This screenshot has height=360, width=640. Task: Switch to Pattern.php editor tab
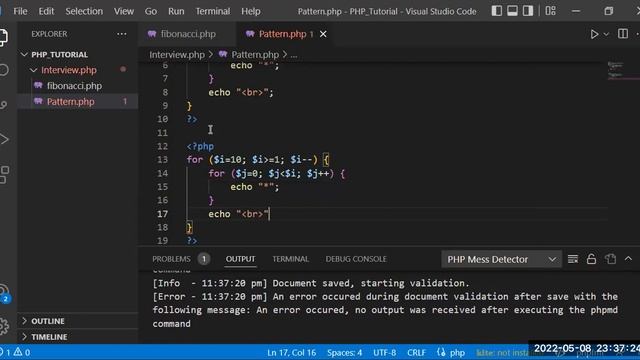click(x=282, y=34)
